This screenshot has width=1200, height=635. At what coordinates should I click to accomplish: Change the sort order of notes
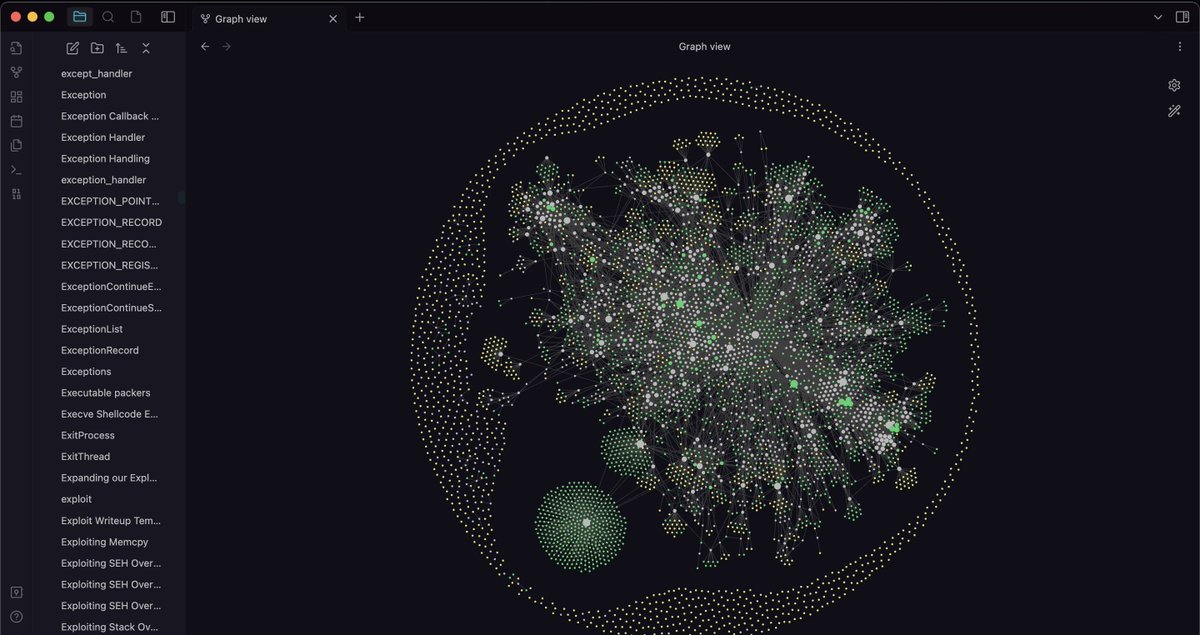121,47
